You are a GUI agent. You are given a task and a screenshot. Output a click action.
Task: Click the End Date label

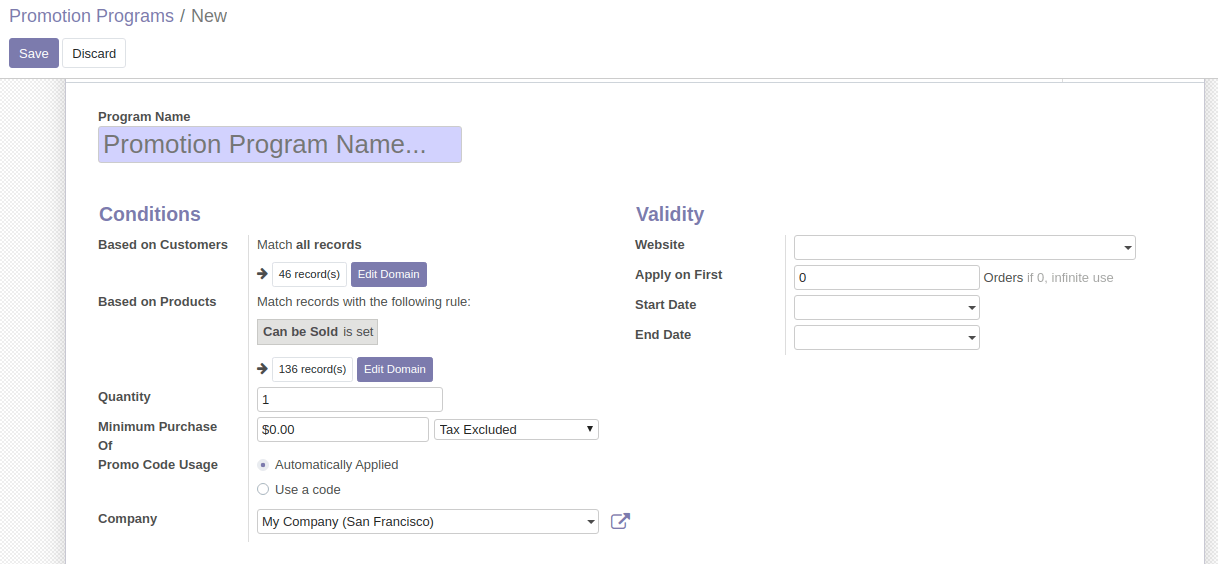click(x=663, y=335)
